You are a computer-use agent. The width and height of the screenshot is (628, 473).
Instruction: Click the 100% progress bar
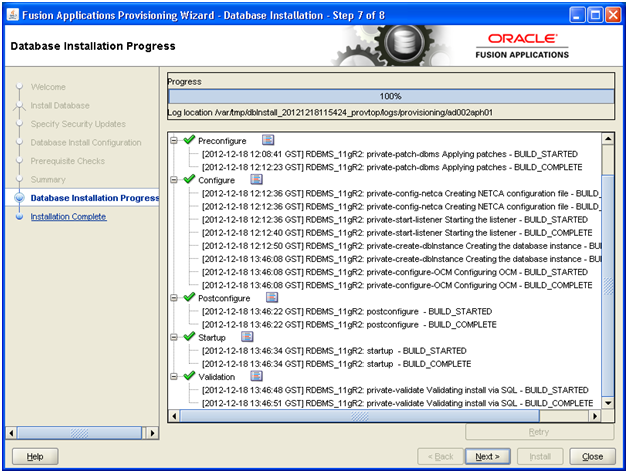coord(391,96)
